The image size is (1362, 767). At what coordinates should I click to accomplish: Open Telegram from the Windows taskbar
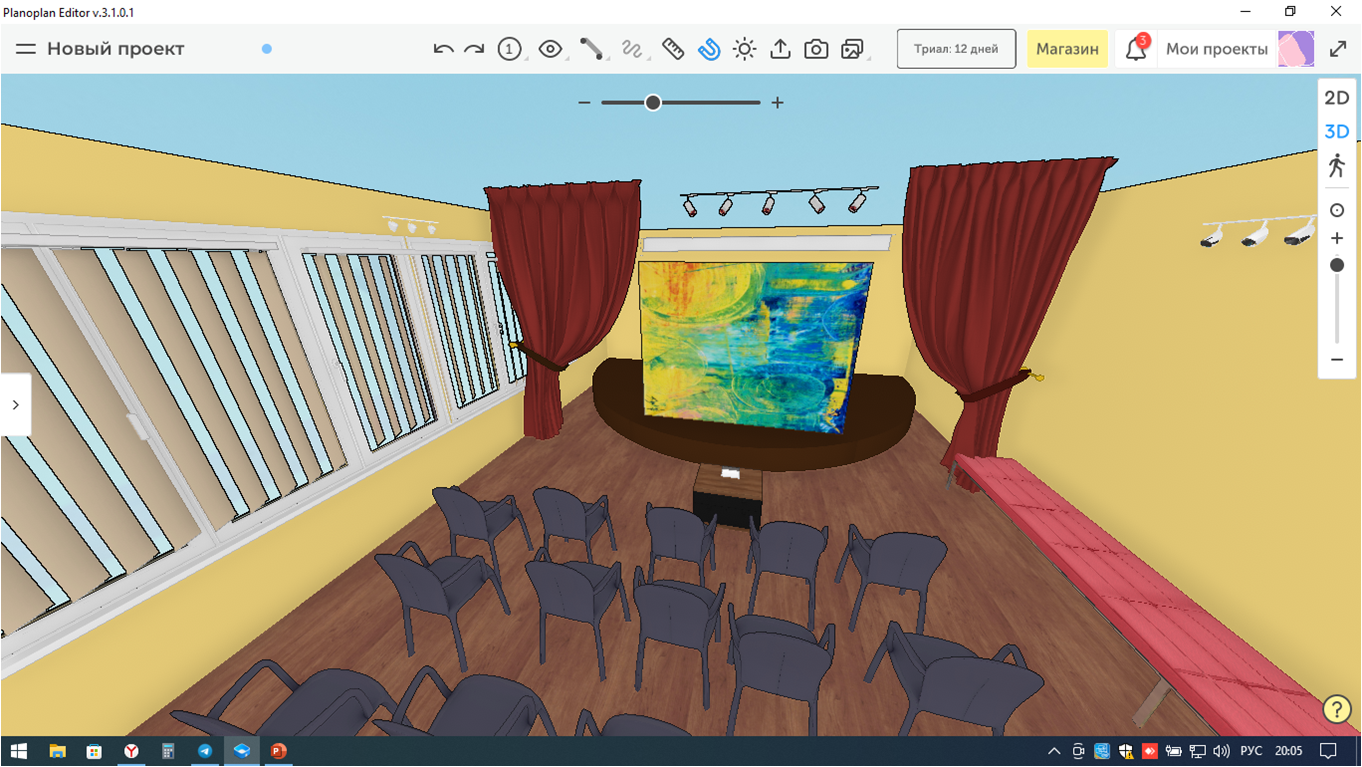coord(205,751)
